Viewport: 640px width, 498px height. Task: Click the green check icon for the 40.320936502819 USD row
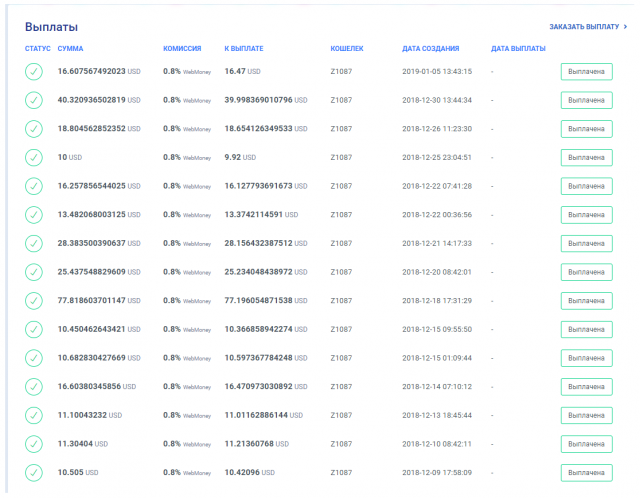pos(34,100)
